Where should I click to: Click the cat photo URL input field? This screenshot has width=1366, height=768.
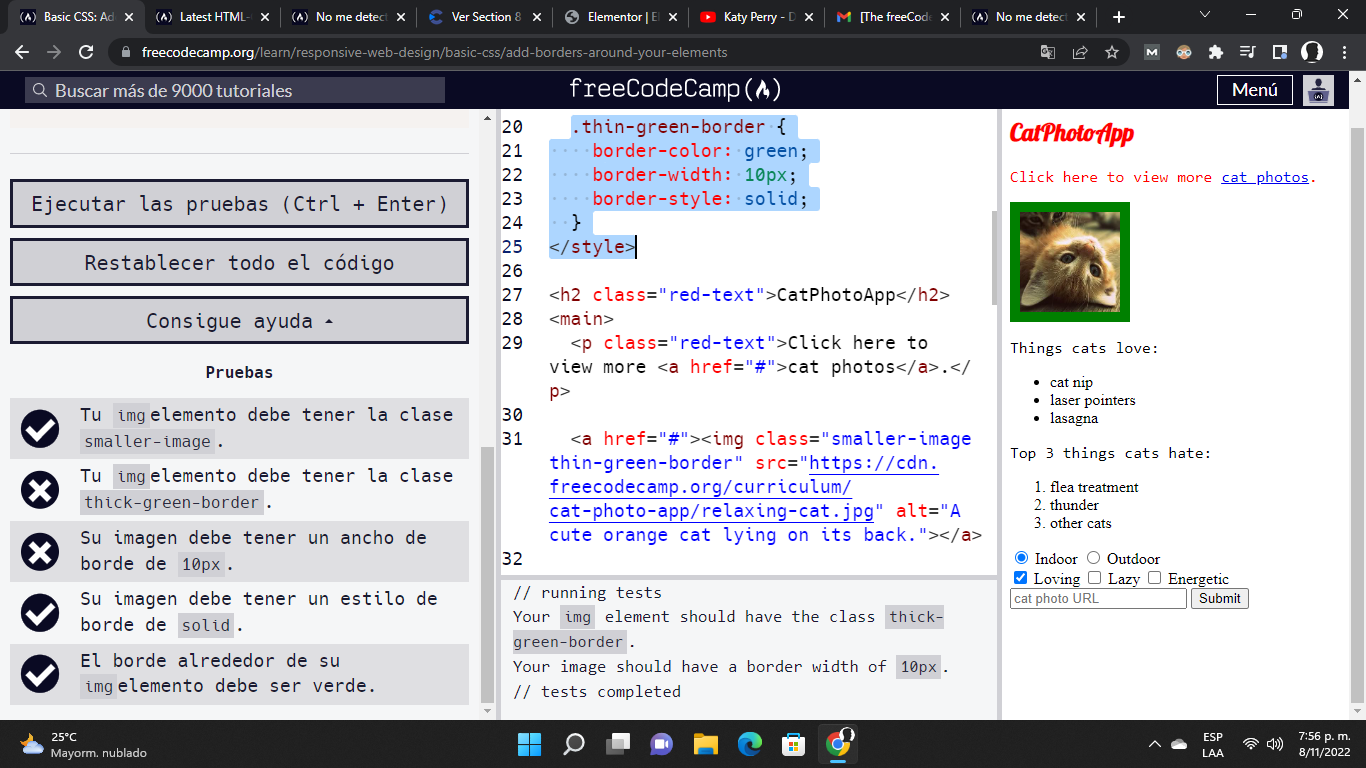[x=1097, y=598]
